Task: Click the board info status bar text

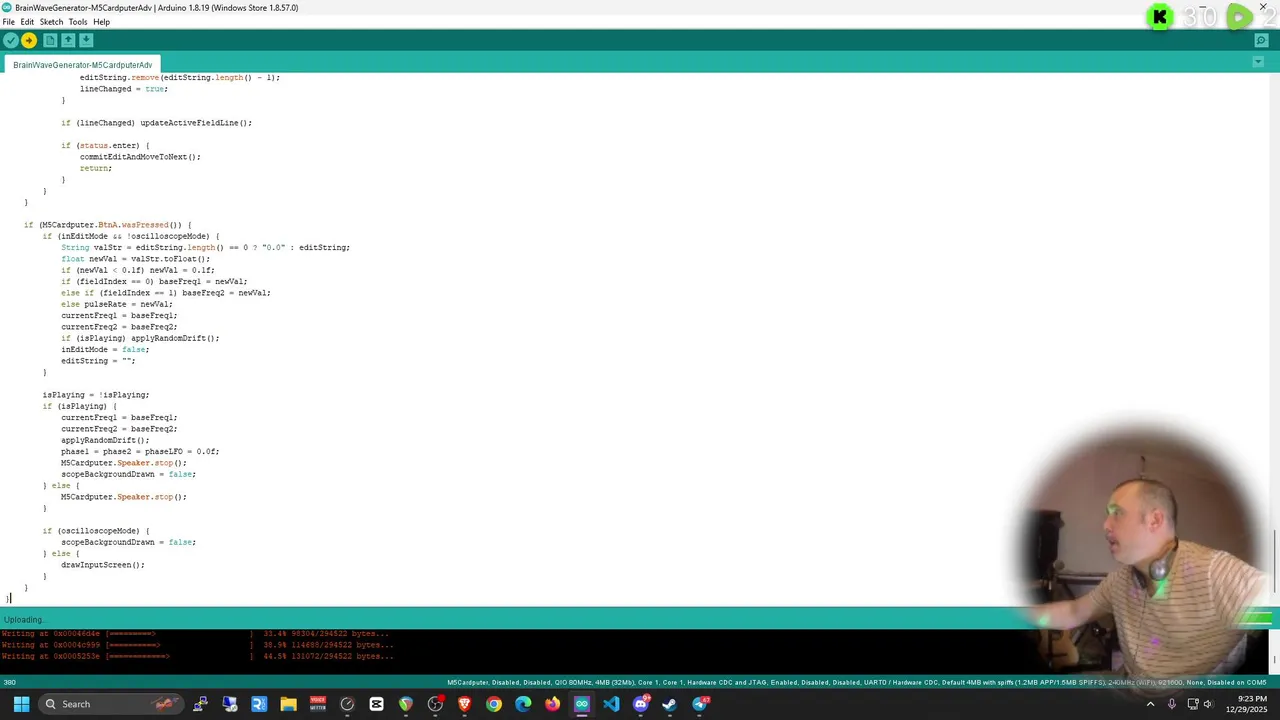Action: 857,683
